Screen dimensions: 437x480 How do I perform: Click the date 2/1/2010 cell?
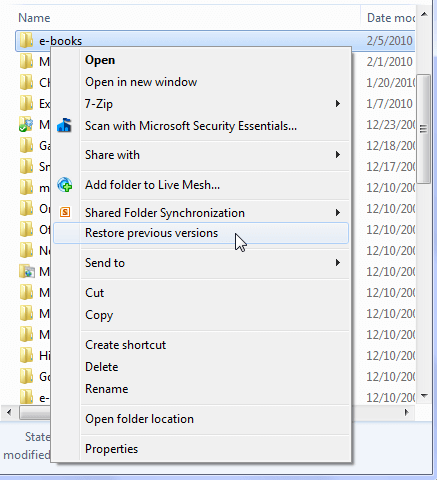389,62
